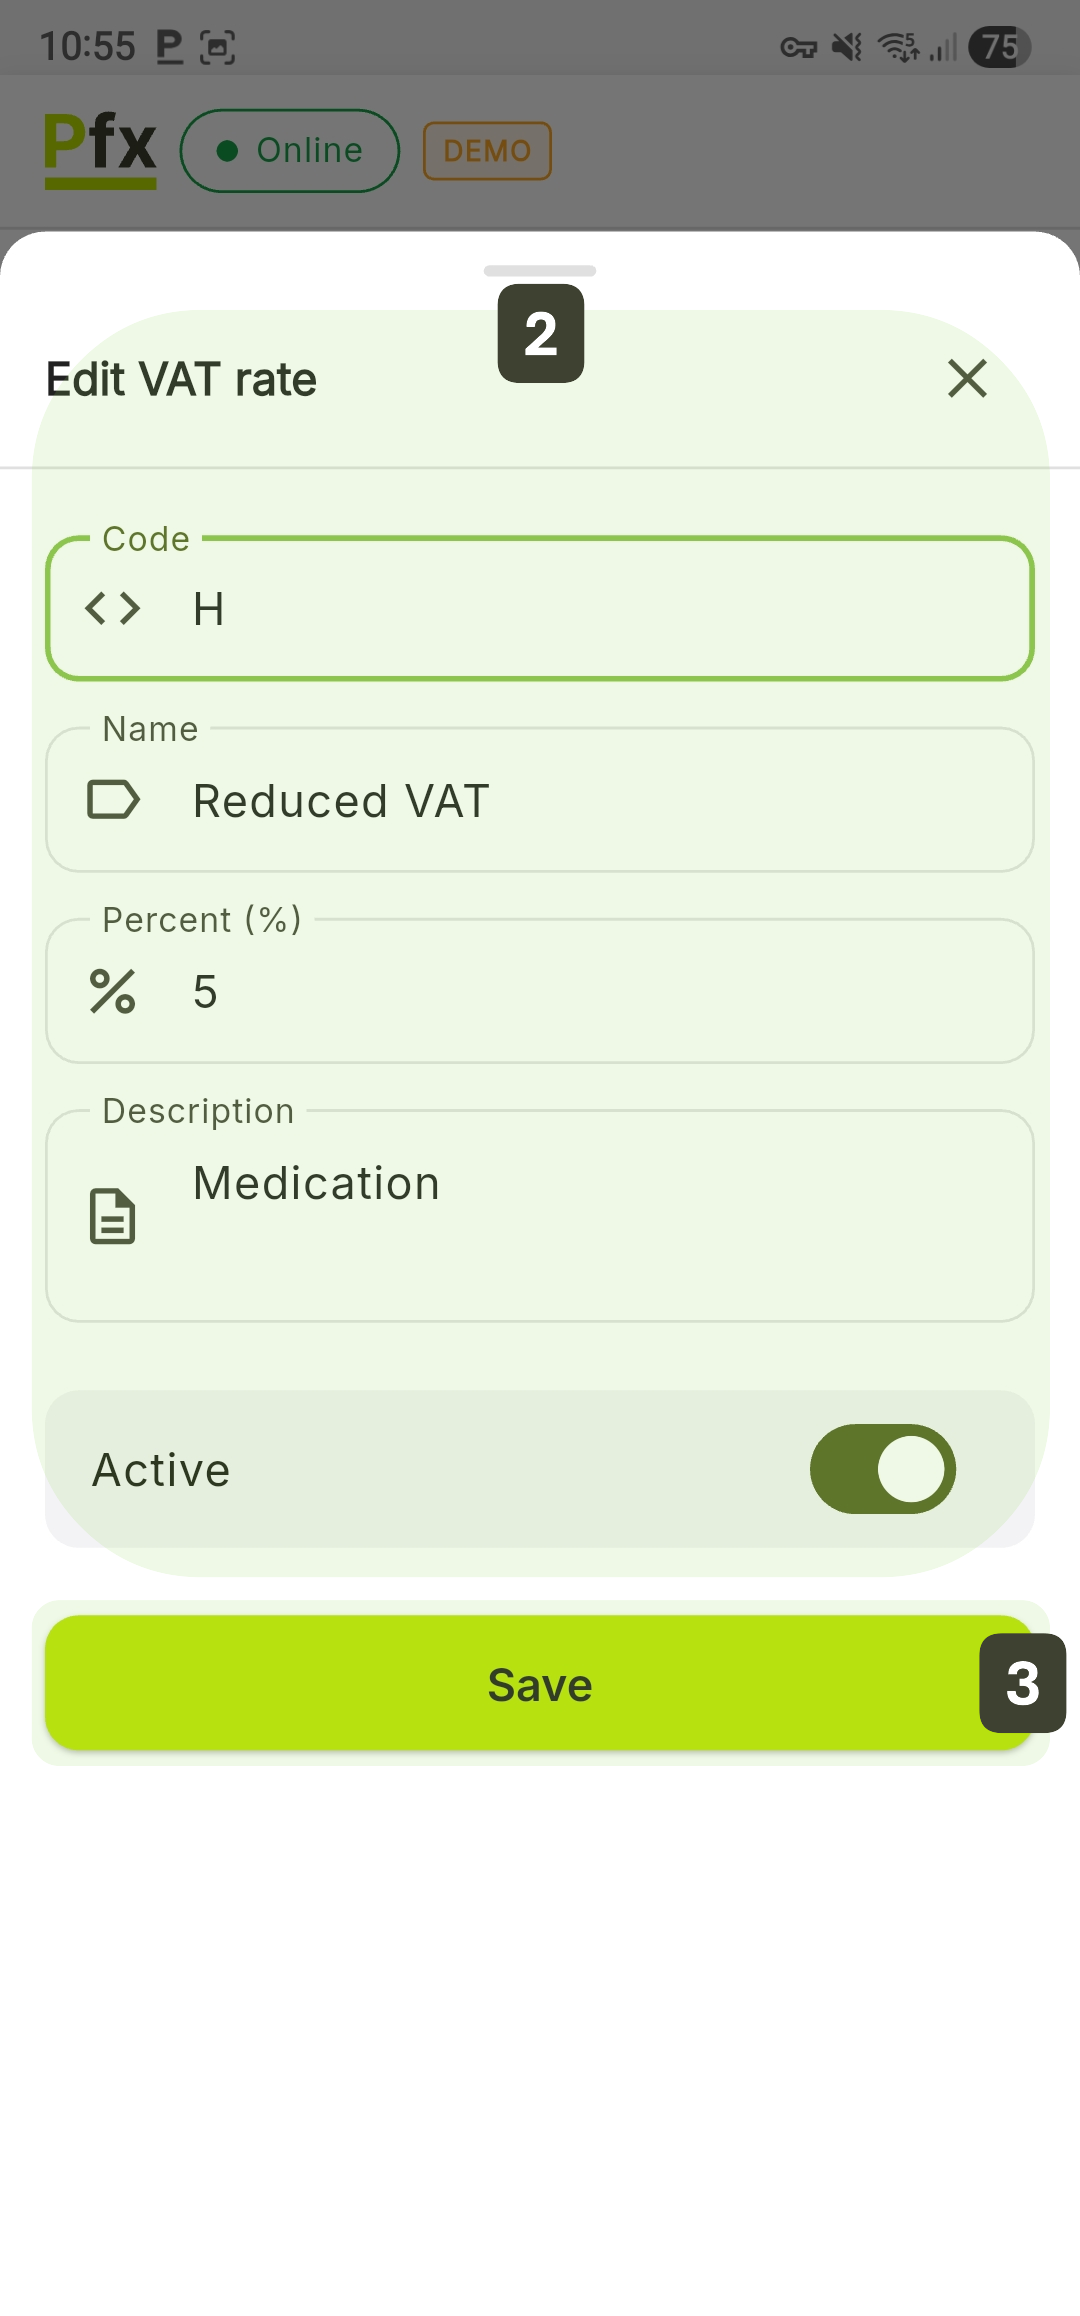The width and height of the screenshot is (1080, 2316).
Task: Tap the screenshot status bar icon
Action: click(x=217, y=47)
